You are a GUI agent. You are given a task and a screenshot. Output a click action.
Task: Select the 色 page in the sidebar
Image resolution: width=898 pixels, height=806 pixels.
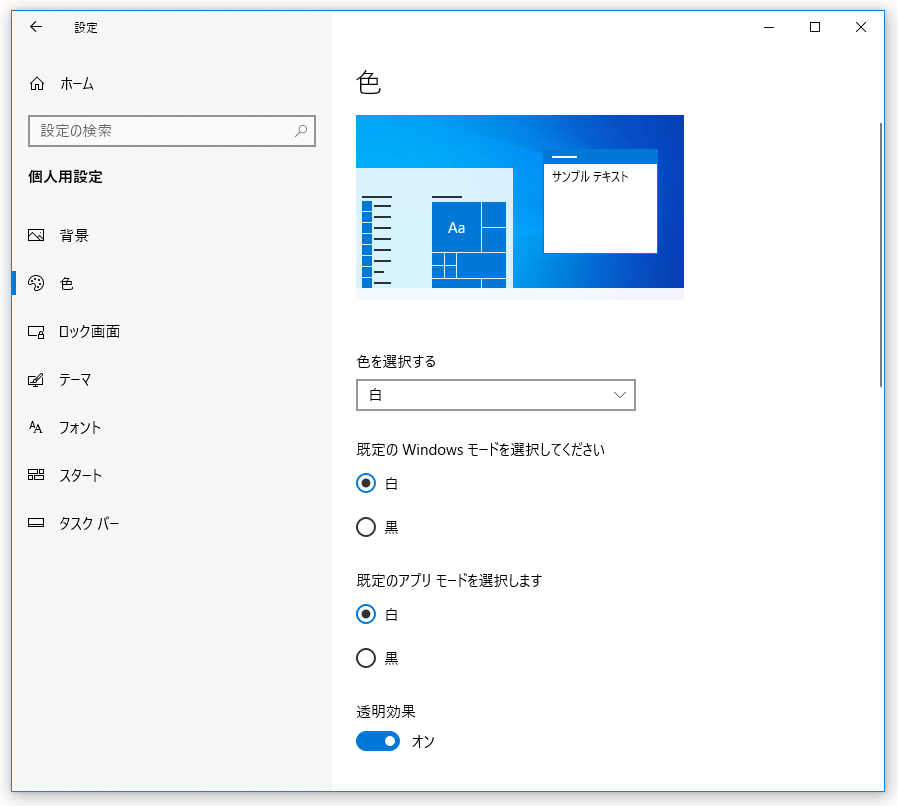click(172, 284)
